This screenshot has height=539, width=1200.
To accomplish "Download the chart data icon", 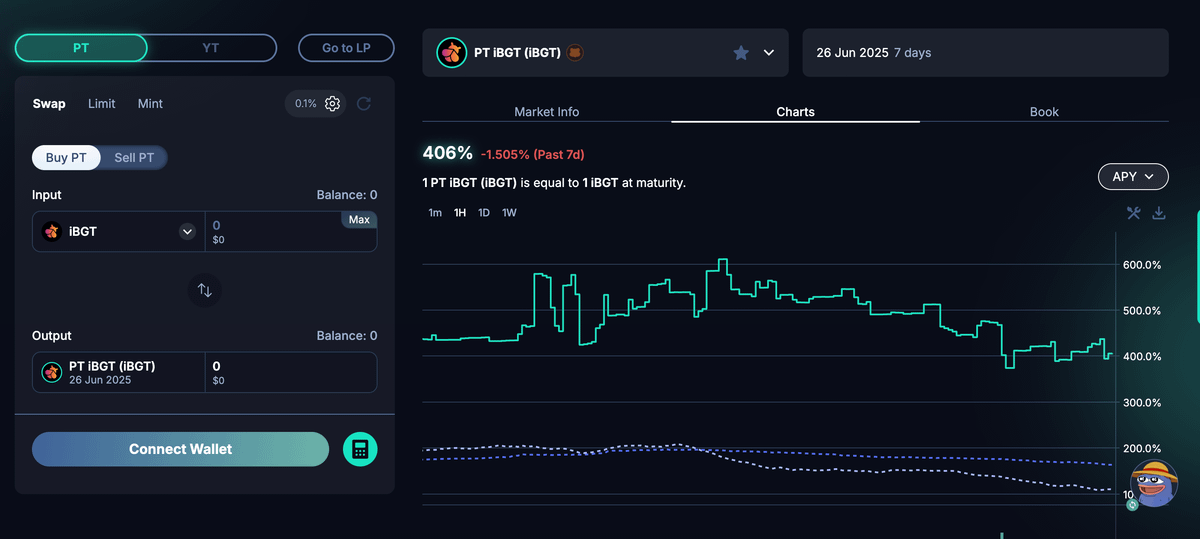I will coord(1159,213).
